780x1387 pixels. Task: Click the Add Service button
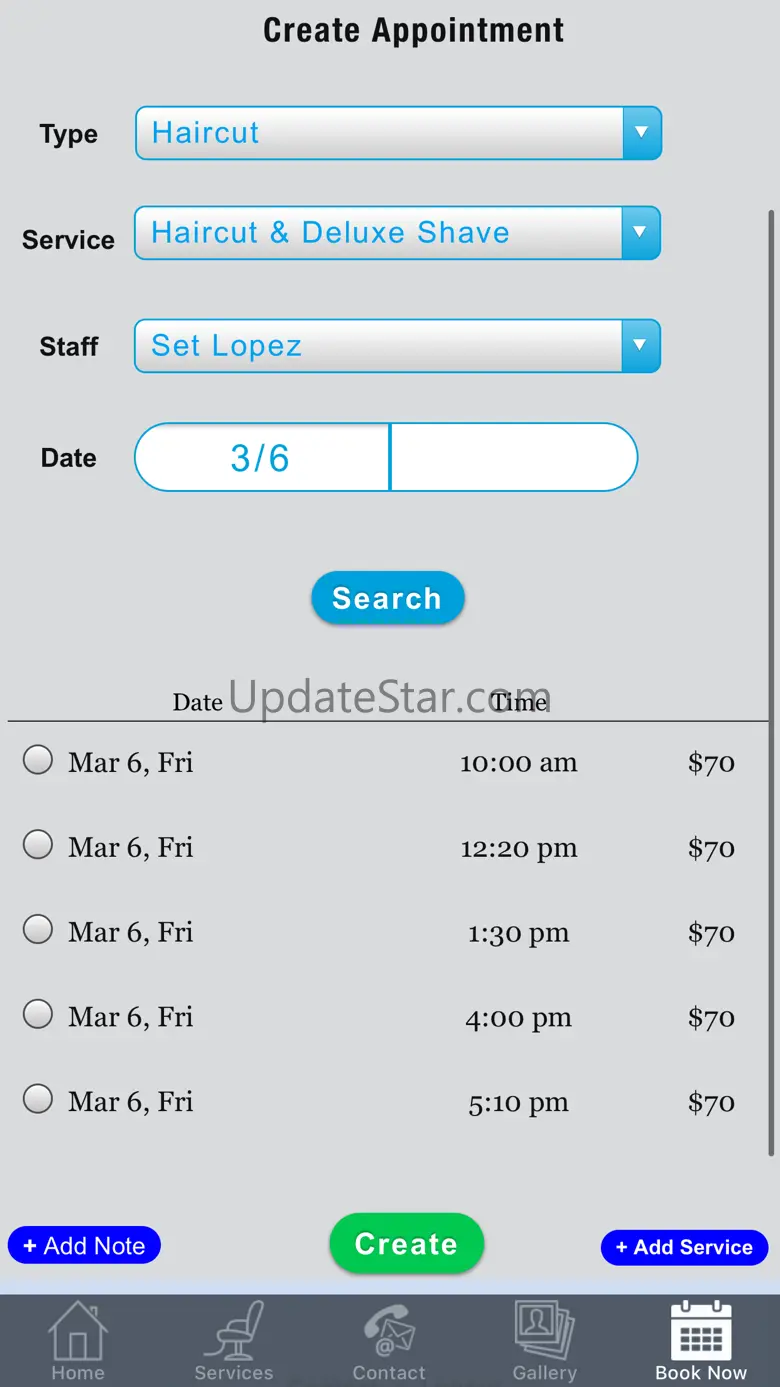click(x=684, y=1247)
